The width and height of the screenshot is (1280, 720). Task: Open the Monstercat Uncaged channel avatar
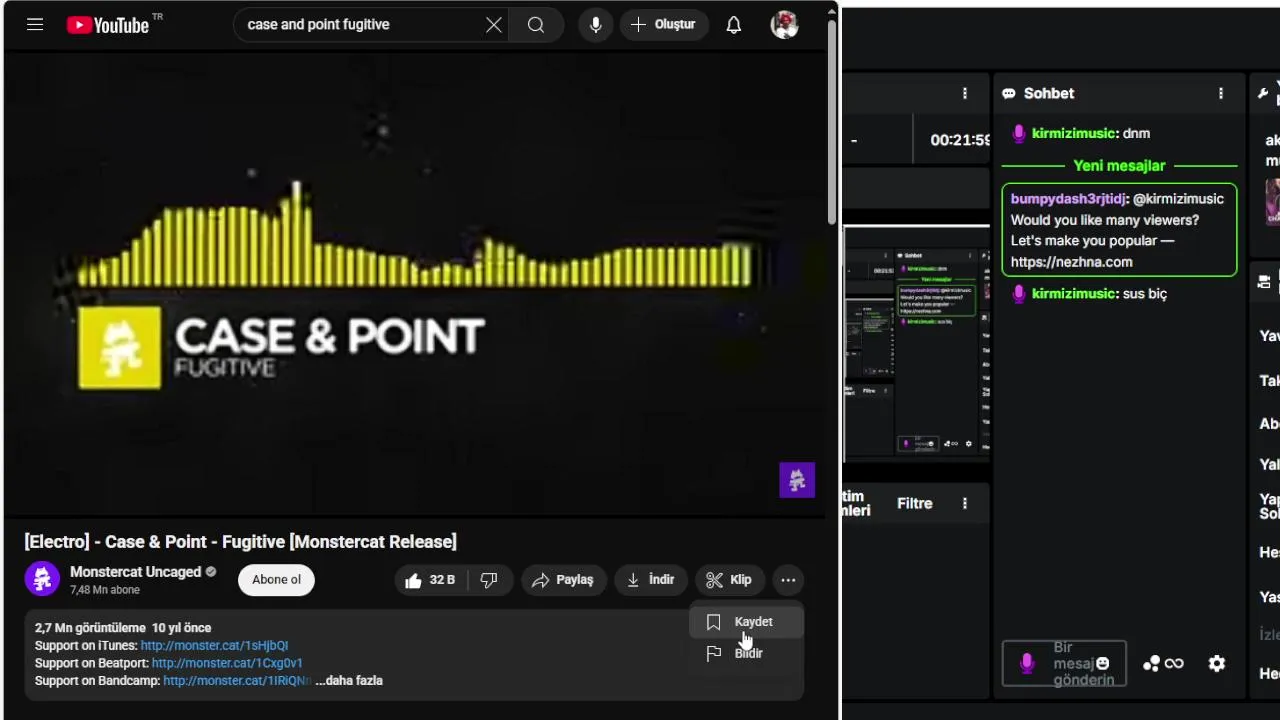pos(42,579)
